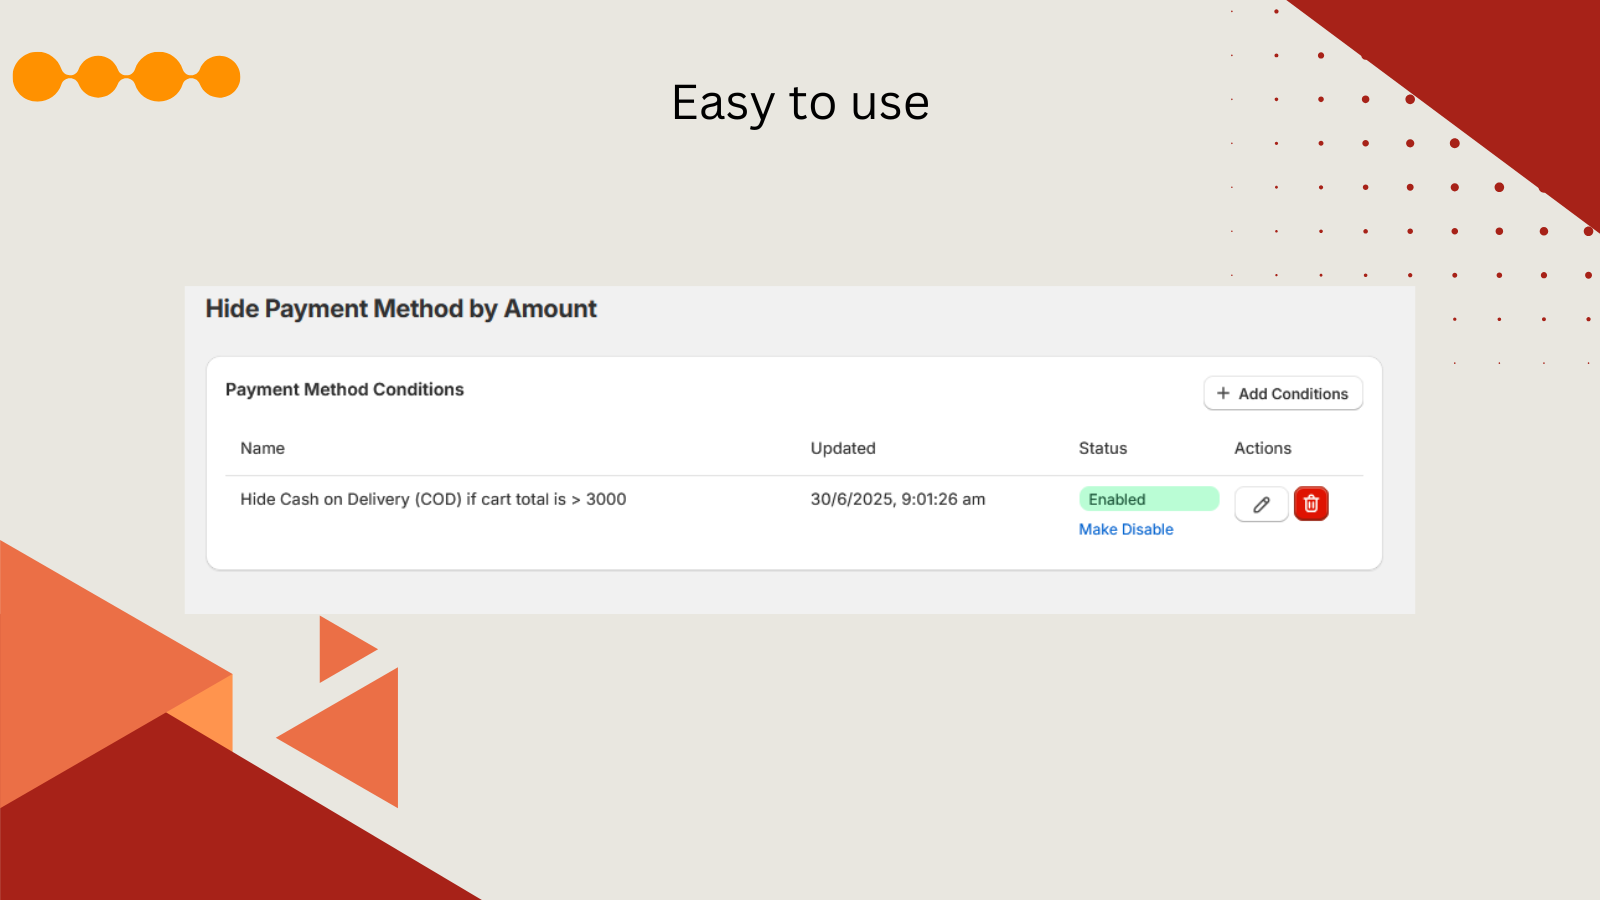Click the Add Conditions button
The height and width of the screenshot is (900, 1600).
click(x=1283, y=393)
